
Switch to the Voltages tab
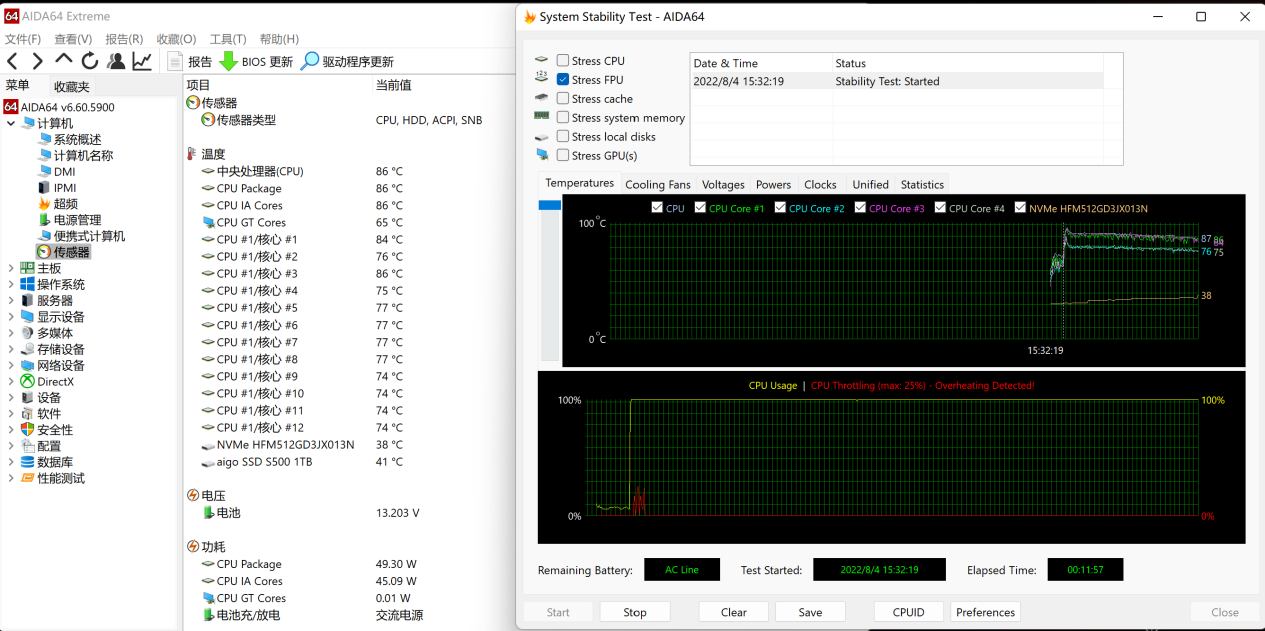click(723, 184)
